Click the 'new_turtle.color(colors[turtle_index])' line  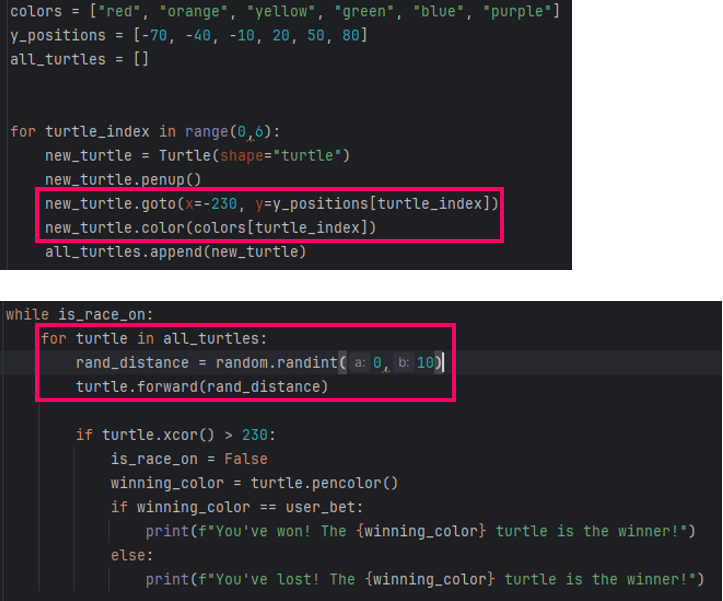tap(210, 227)
